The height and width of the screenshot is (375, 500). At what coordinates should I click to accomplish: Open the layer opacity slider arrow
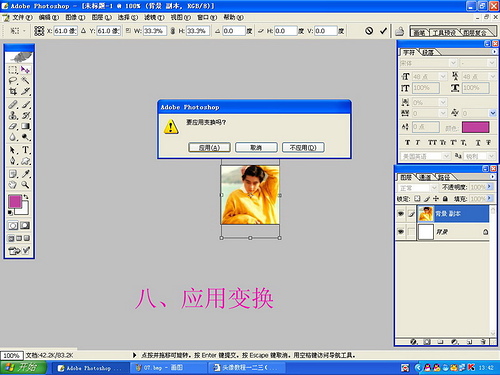point(489,187)
